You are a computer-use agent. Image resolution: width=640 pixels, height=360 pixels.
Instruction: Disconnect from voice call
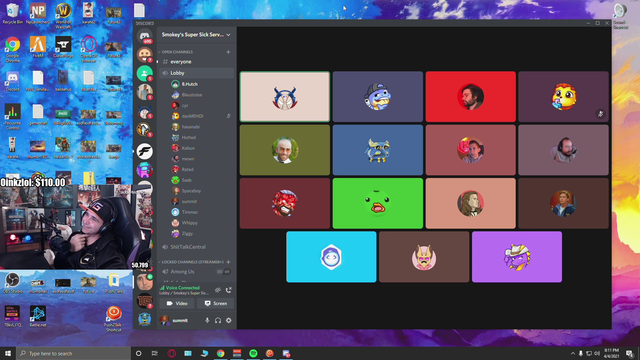[229, 290]
